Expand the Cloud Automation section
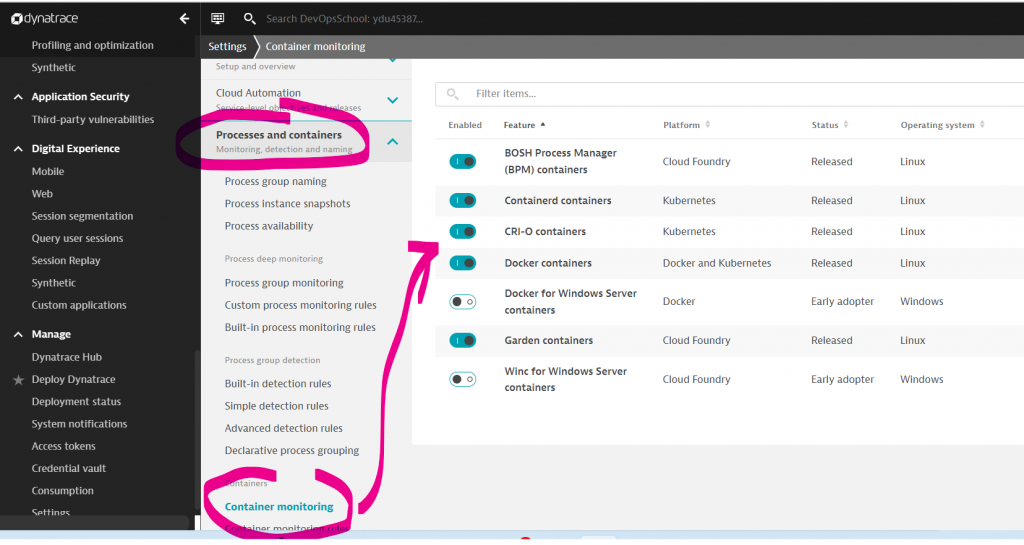 [x=392, y=100]
